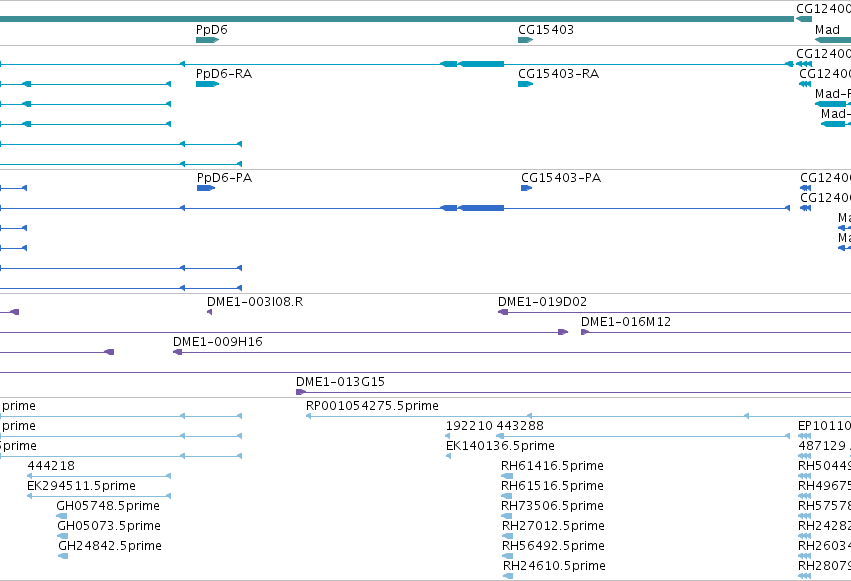Image resolution: width=851 pixels, height=581 pixels.
Task: Select the CG15403-PA label
Action: click(561, 178)
